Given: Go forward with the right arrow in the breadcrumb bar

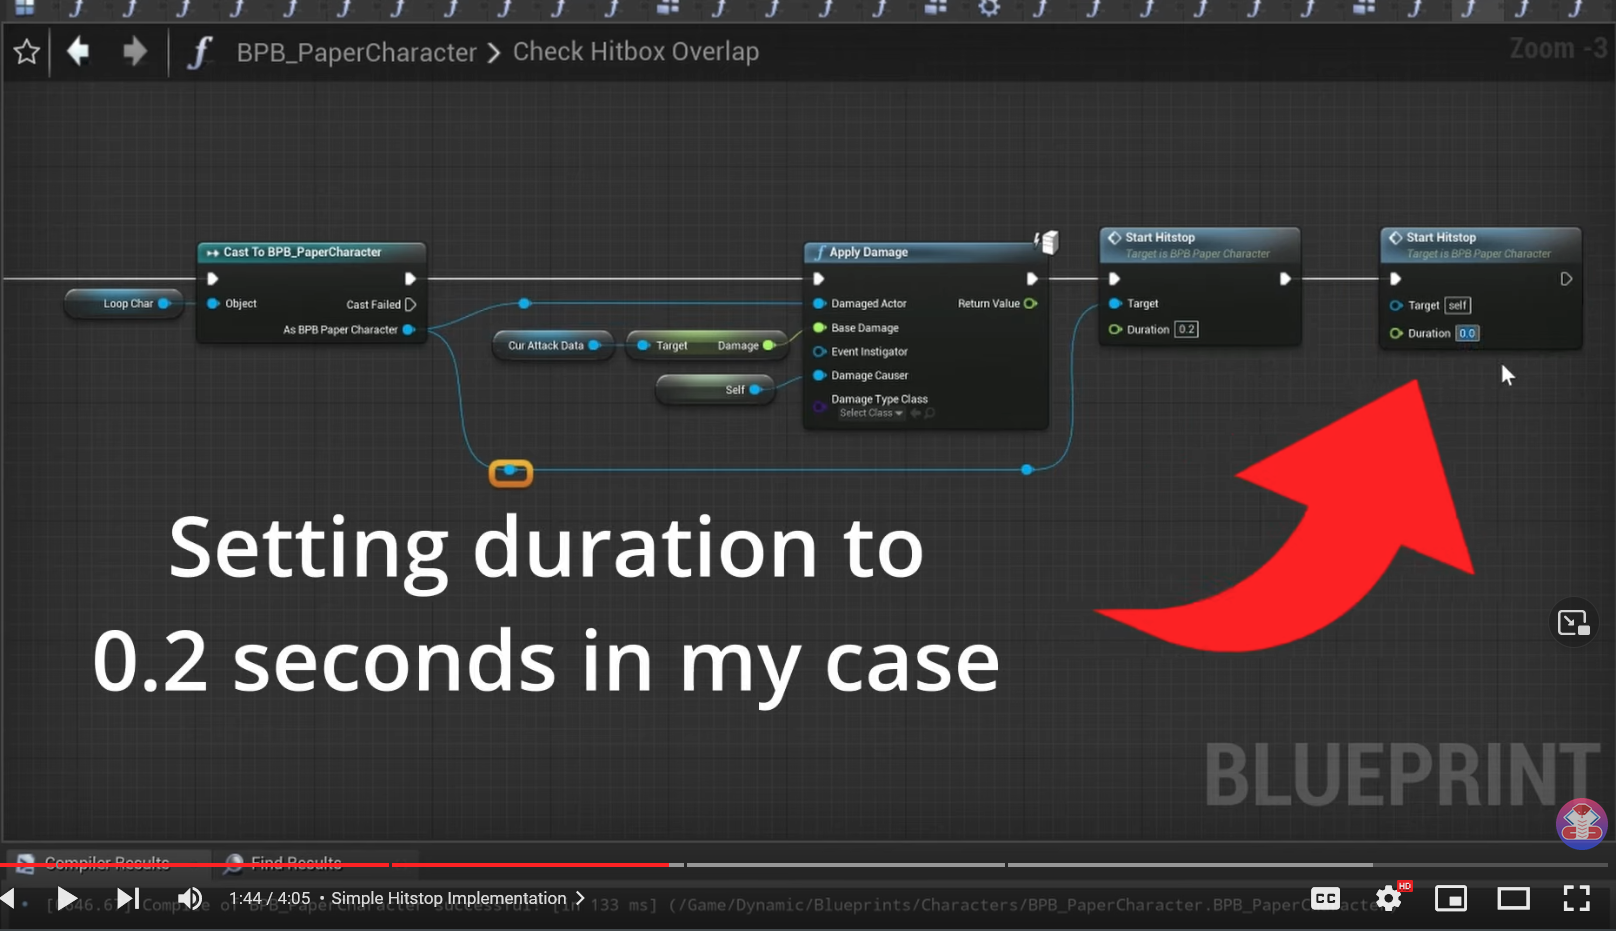Looking at the screenshot, I should 135,50.
